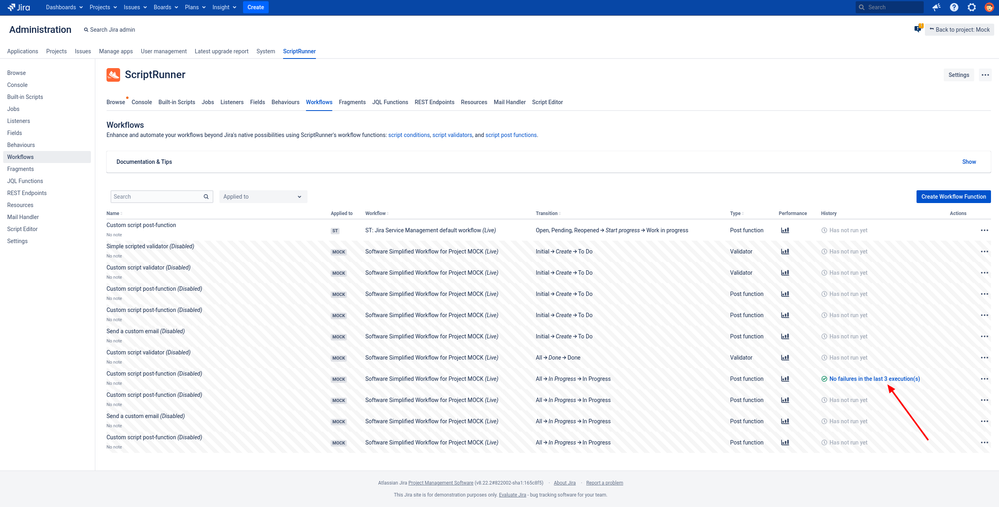The width and height of the screenshot is (999, 507).
Task: Open No failures in the last 3 executions link
Action: [x=874, y=379]
